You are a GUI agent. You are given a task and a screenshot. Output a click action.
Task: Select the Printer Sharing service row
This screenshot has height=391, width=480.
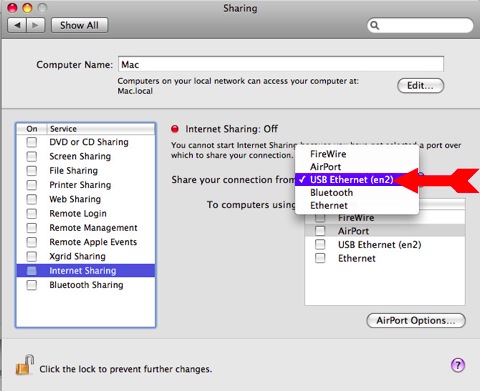[86, 185]
